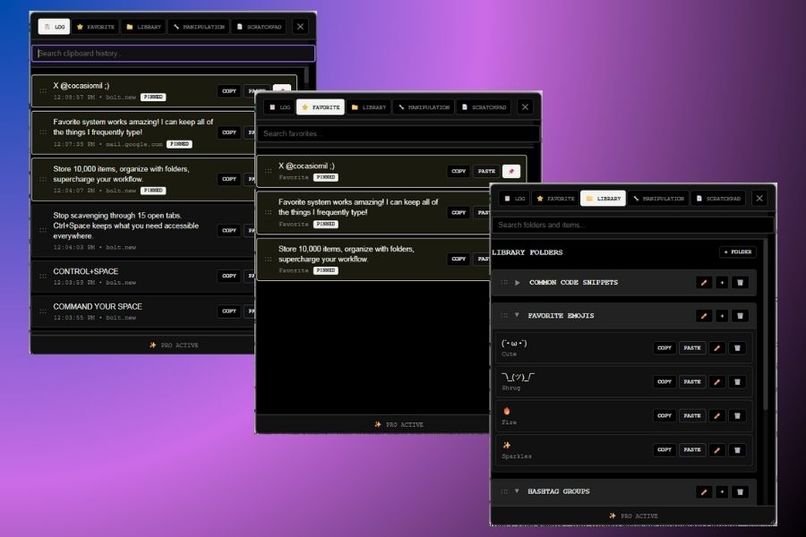Delete the Shrug item
The height and width of the screenshot is (537, 806).
(737, 382)
